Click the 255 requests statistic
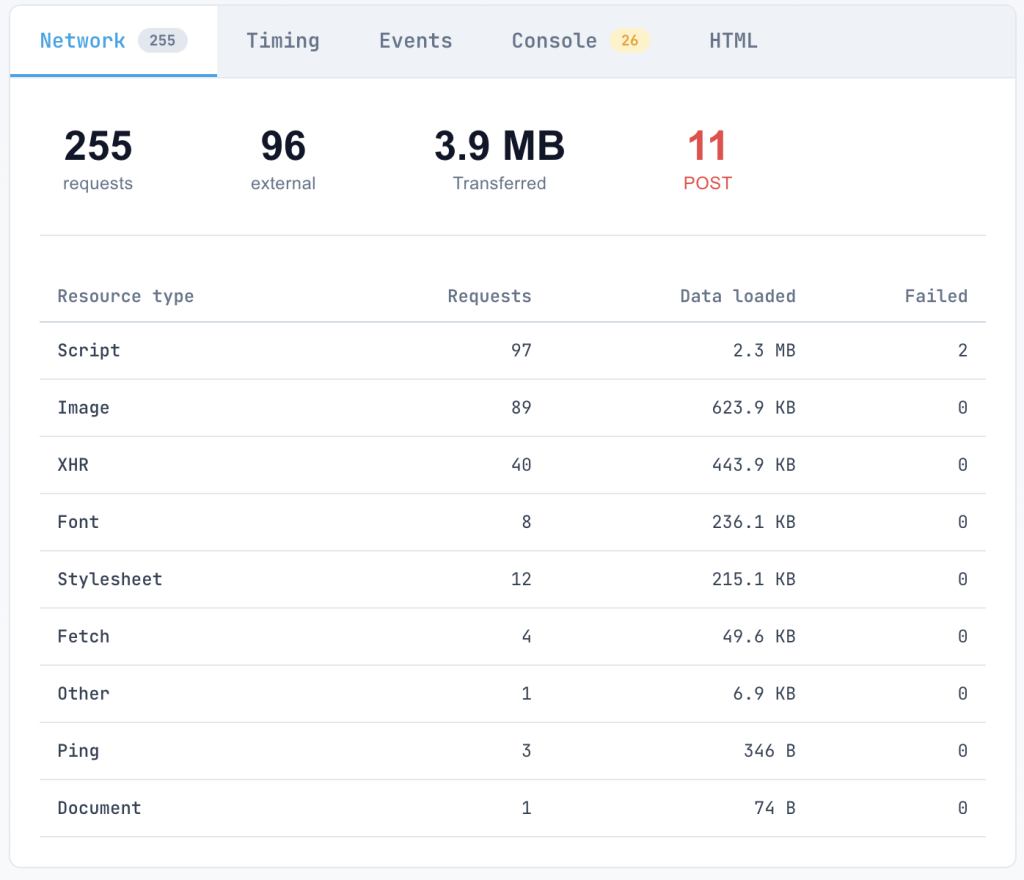This screenshot has width=1024, height=880. click(98, 159)
